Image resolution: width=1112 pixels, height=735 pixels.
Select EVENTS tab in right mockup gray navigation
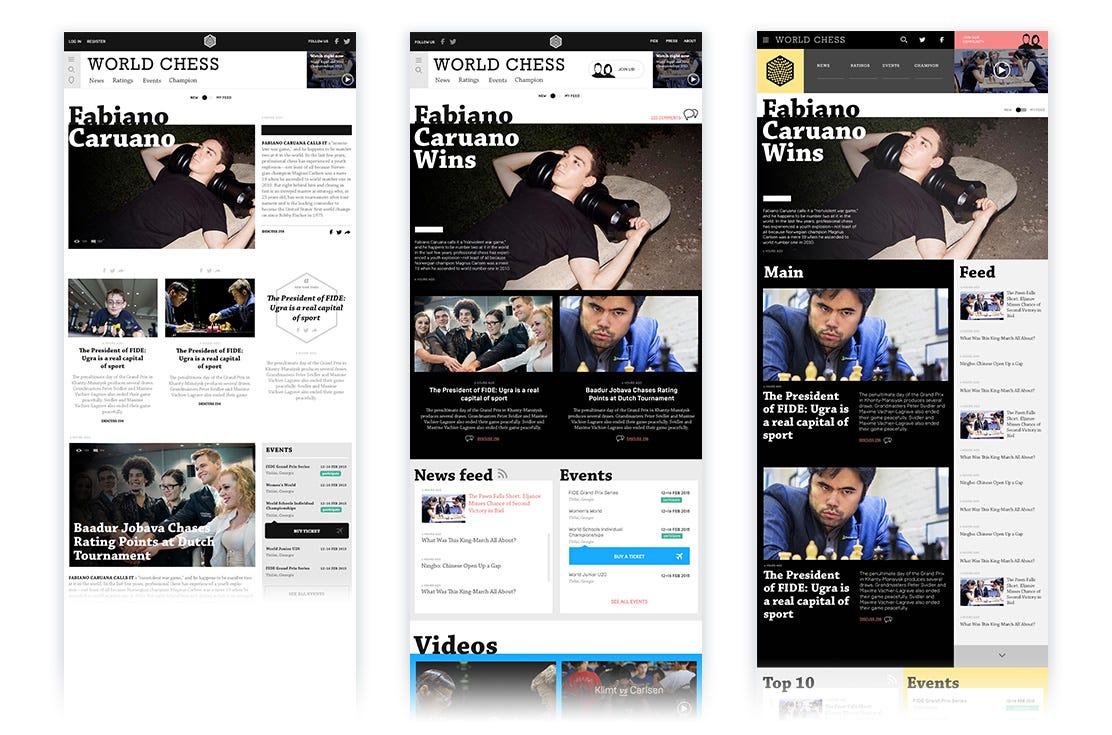[891, 65]
